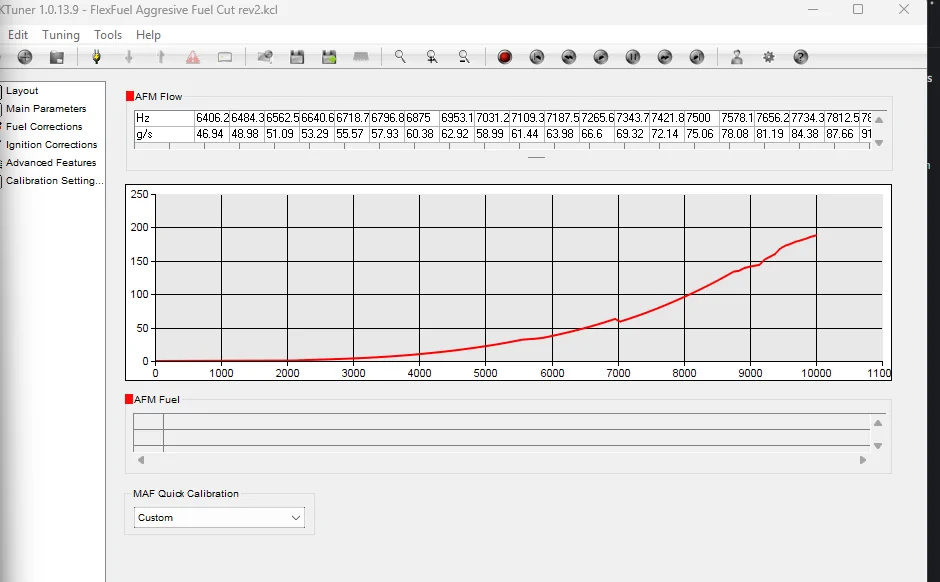The height and width of the screenshot is (582, 940).
Task: Skip datalog to the end
Action: point(697,57)
